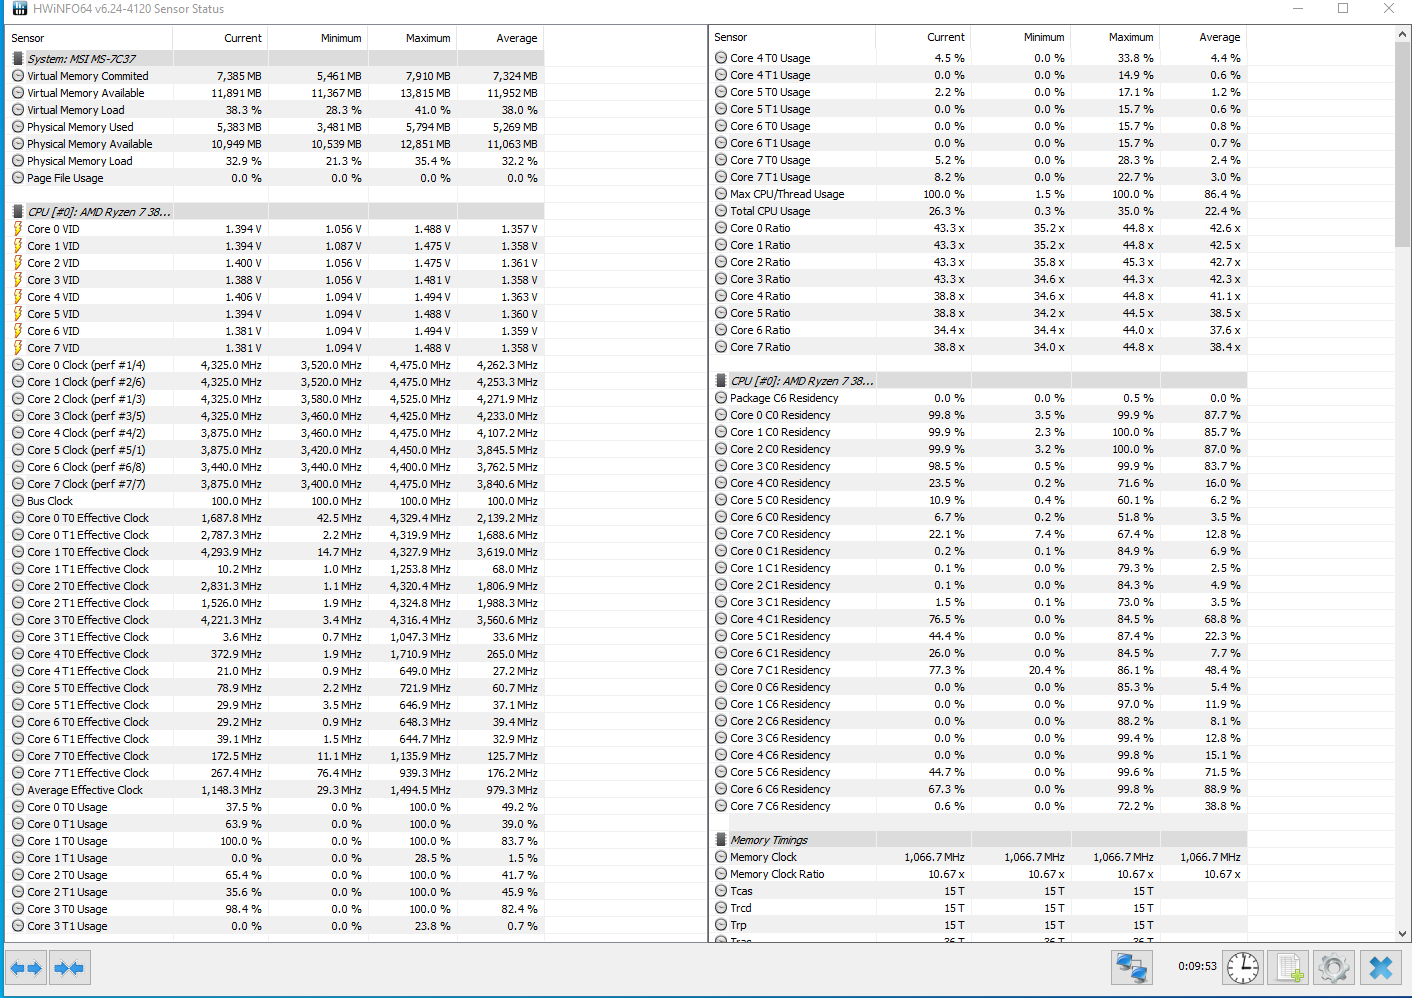Click the sensor icon beside Page File Usage
Screen dimensions: 1412x998
(18, 178)
